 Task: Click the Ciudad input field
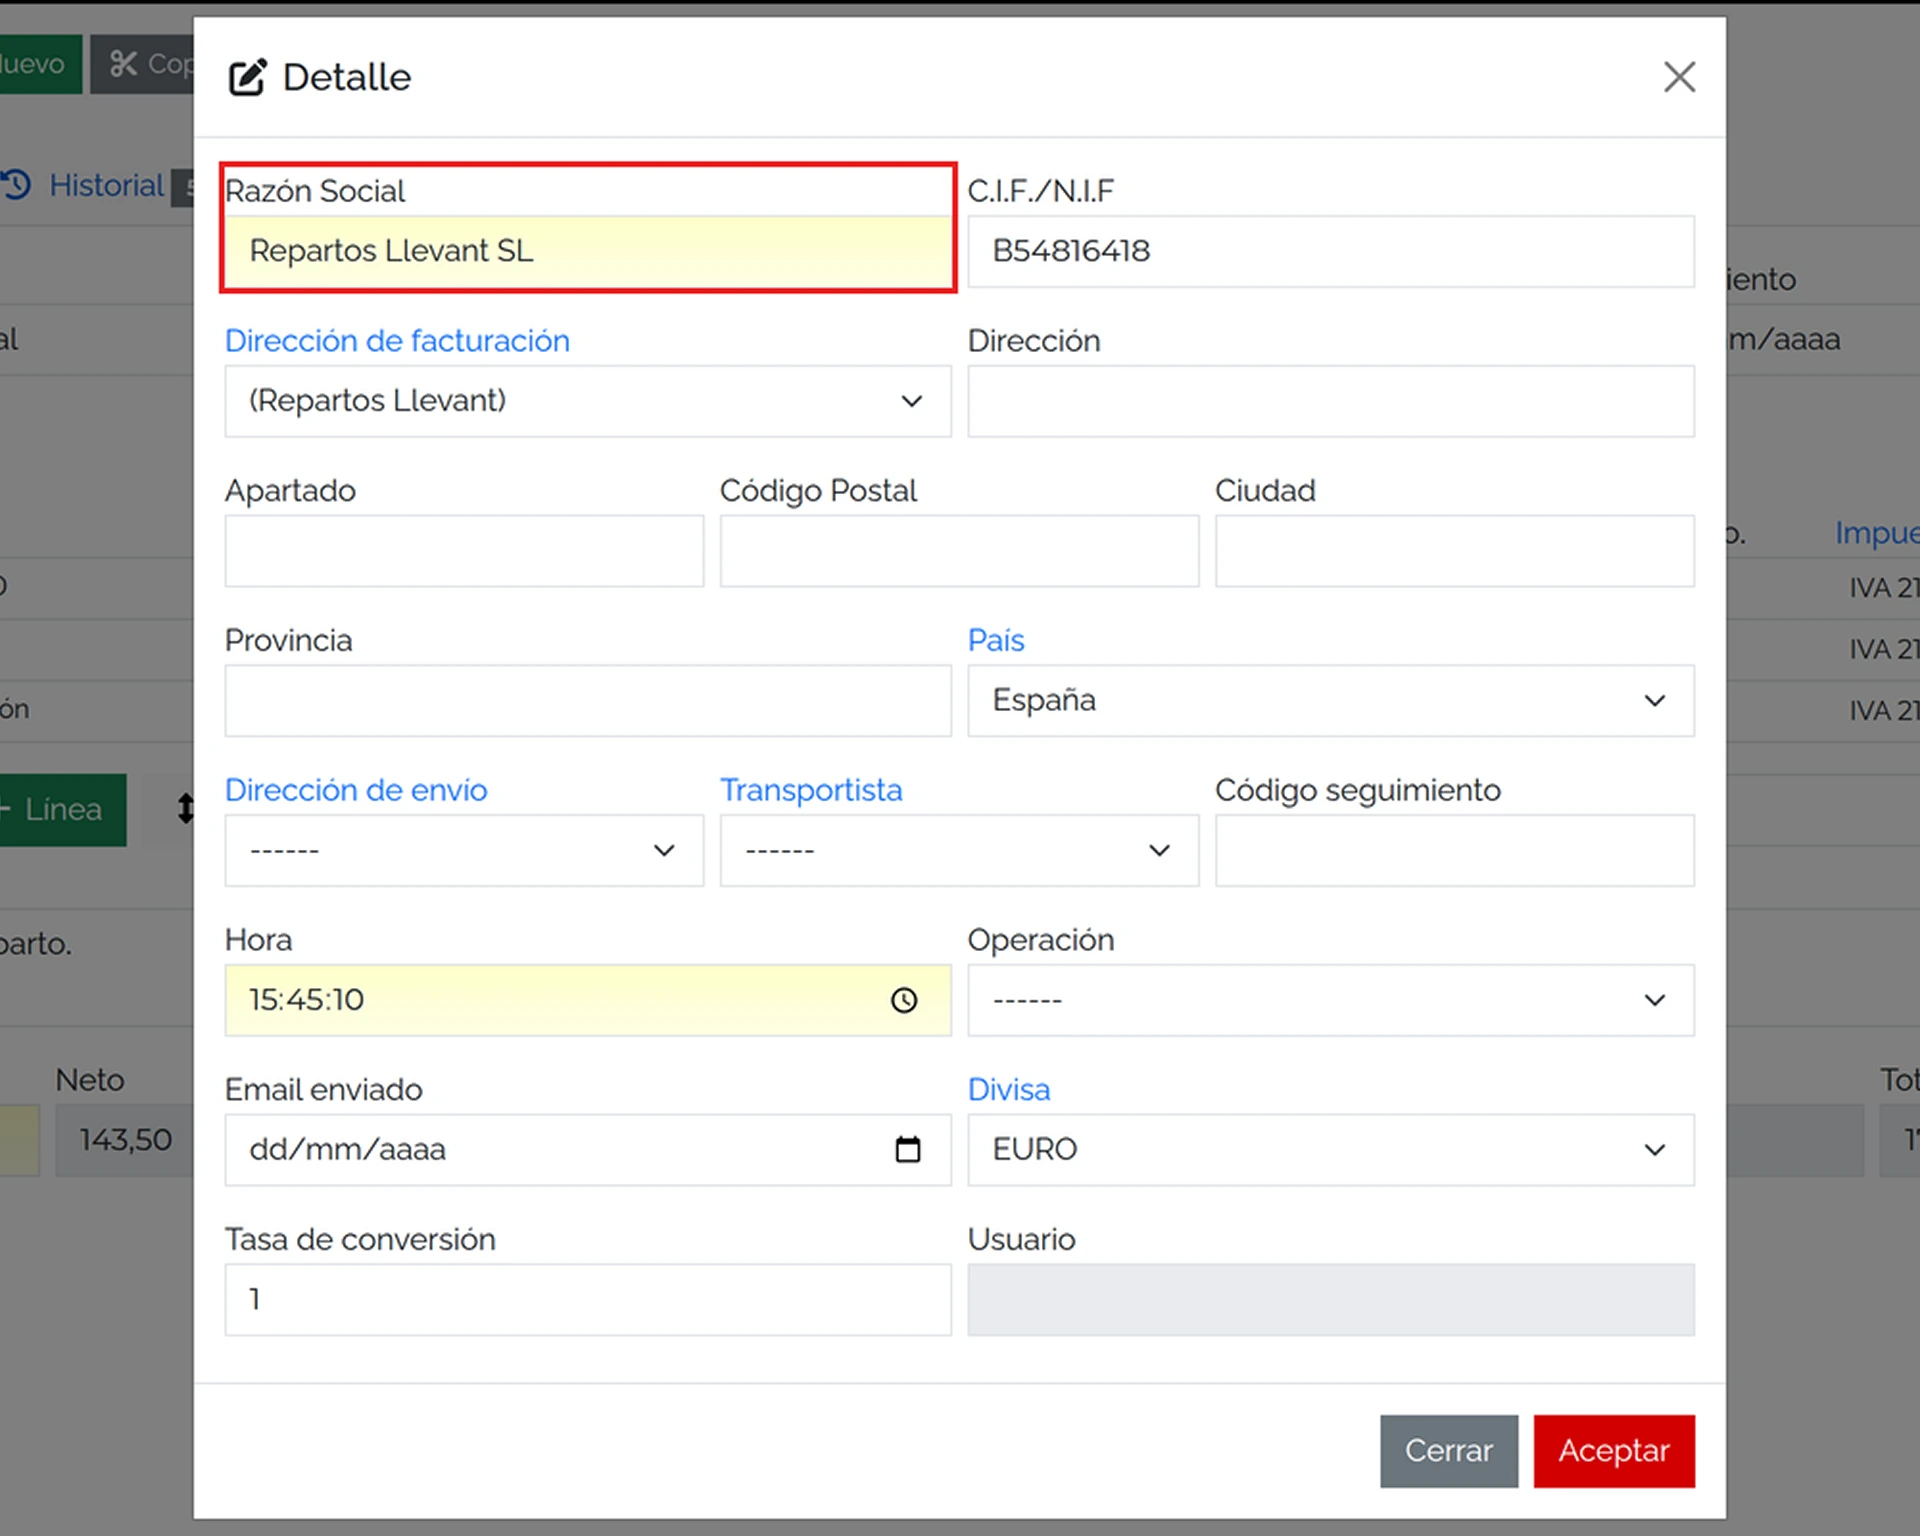pyautogui.click(x=1454, y=551)
